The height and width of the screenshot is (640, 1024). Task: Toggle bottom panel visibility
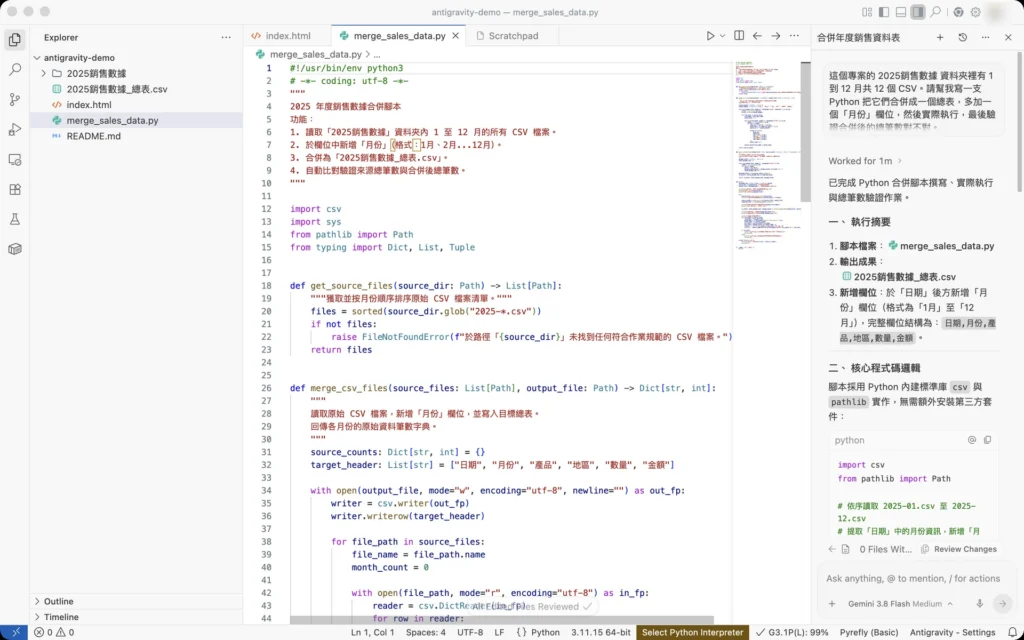[x=901, y=12]
